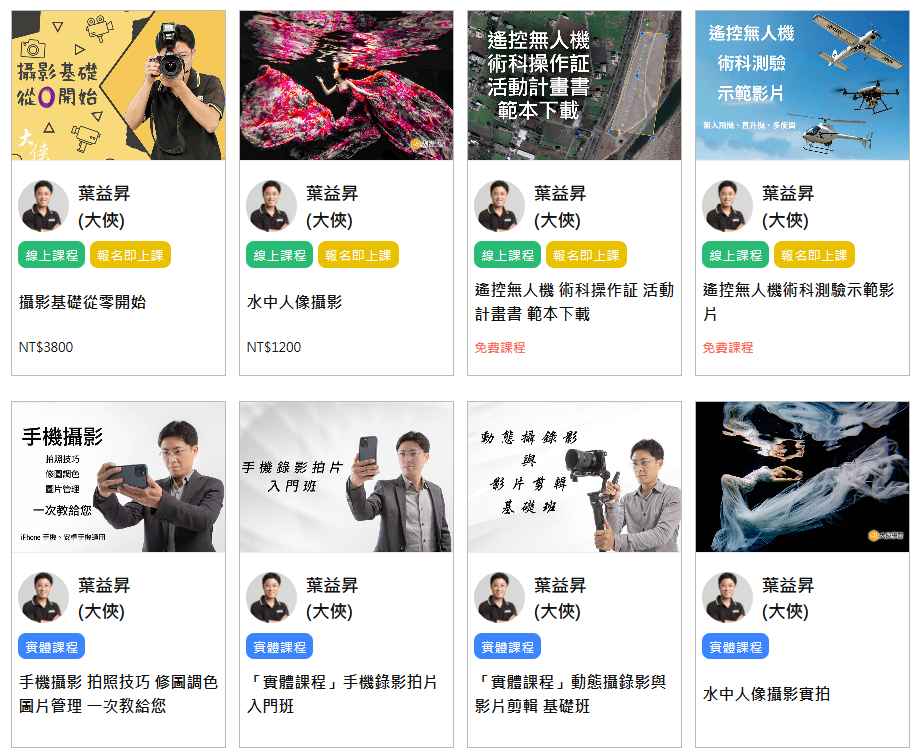Click the NT$3800 price on photography basics card
The width and height of the screenshot is (916, 755).
(x=46, y=347)
